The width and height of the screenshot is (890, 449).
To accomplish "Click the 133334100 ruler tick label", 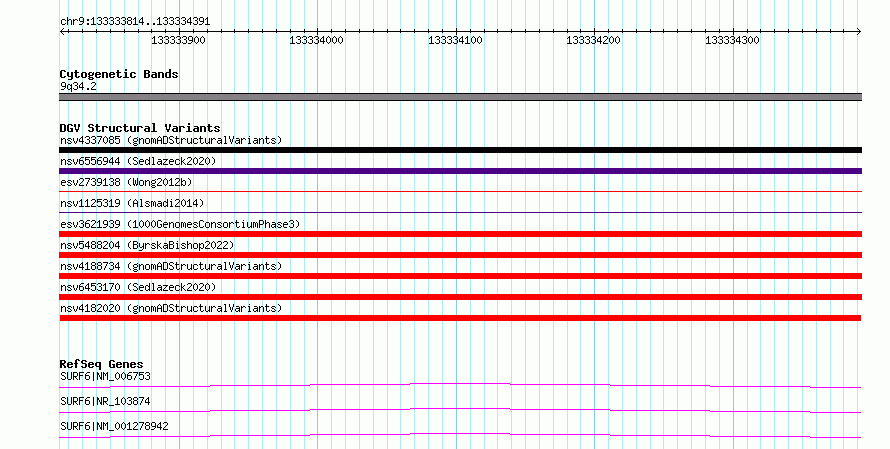I will 455,40.
